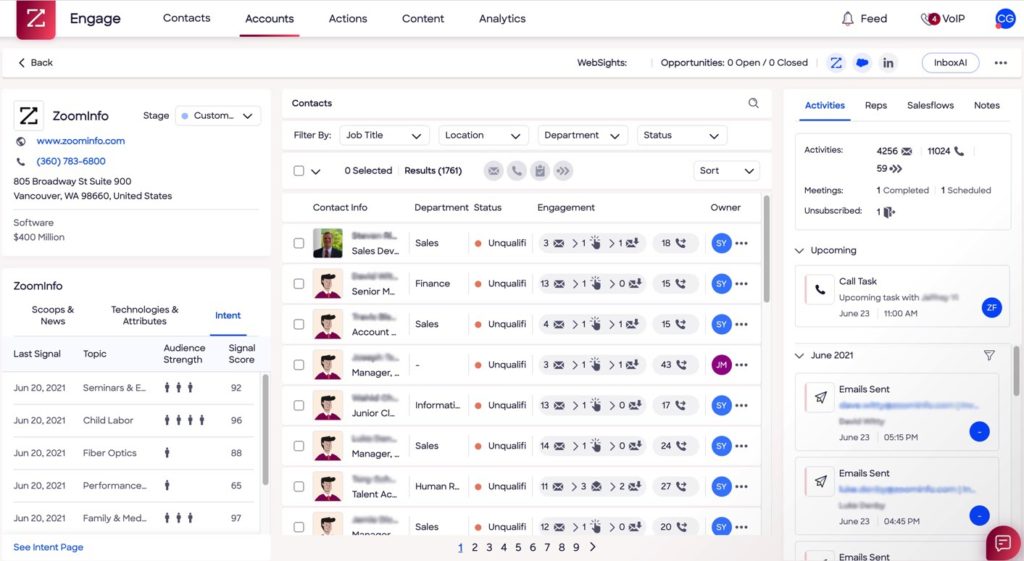
Task: Toggle the select-all contacts checkbox
Action: (x=298, y=171)
